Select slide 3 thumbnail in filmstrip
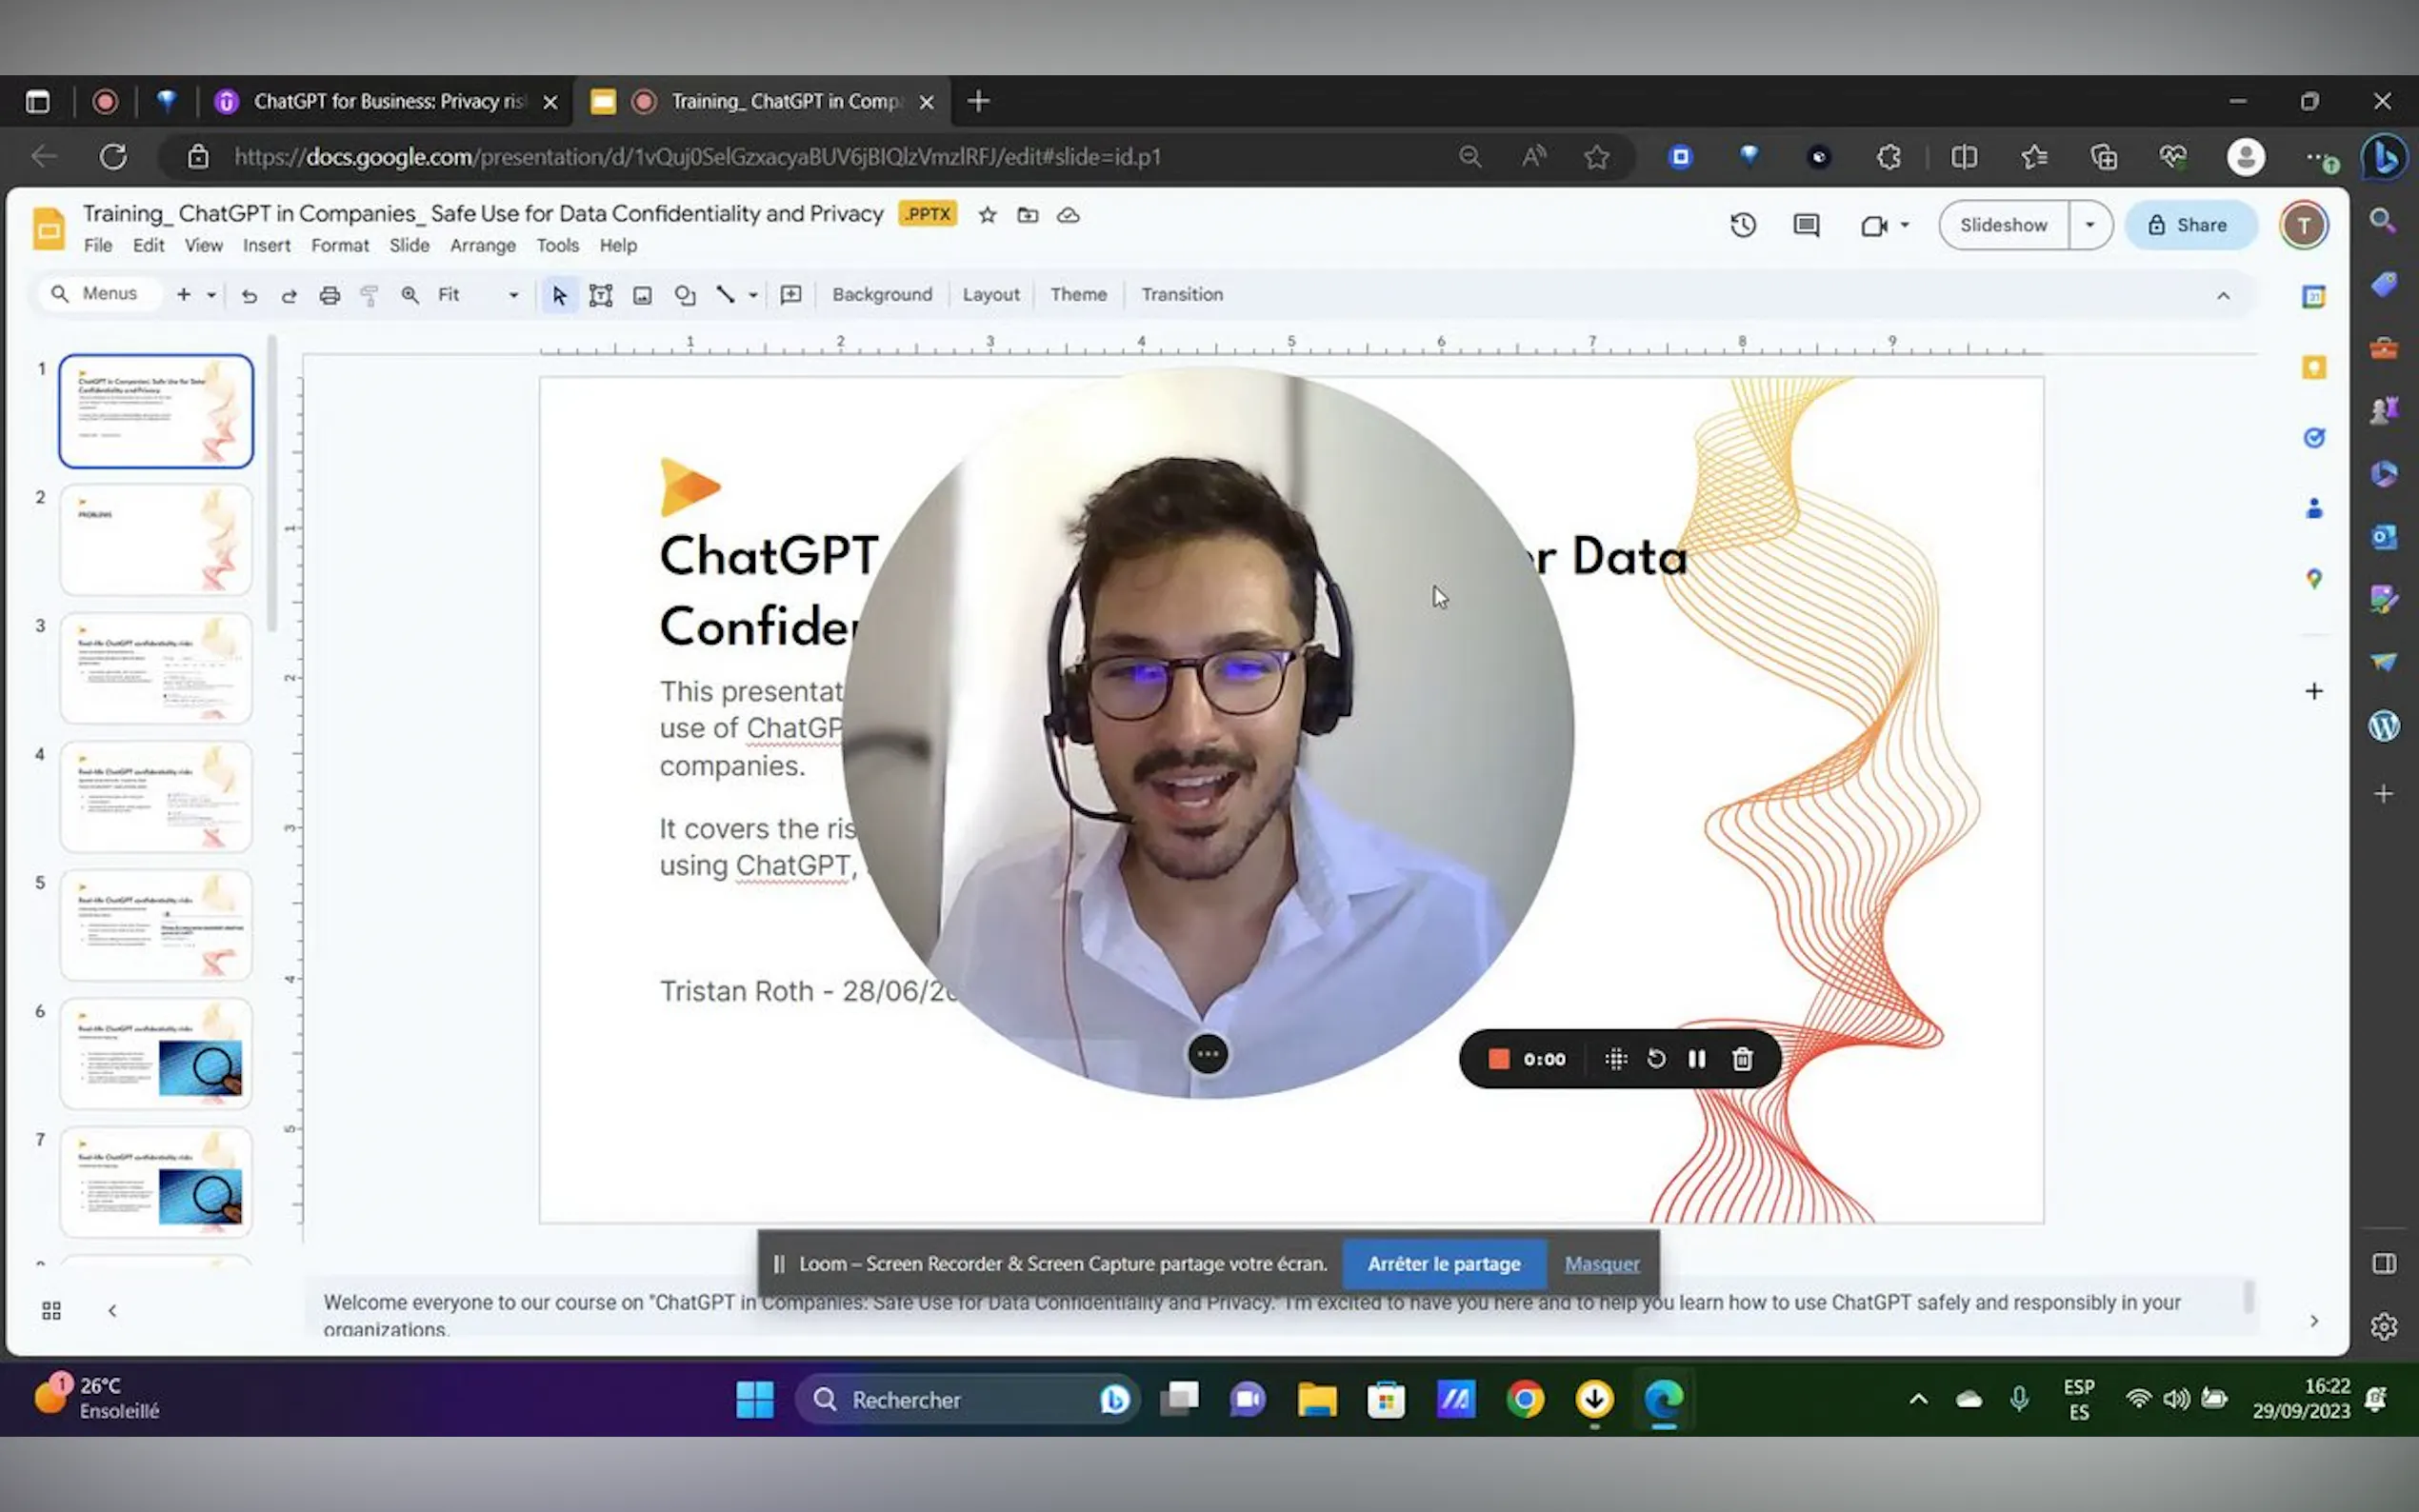Screen dimensions: 2419x1512 click(x=156, y=668)
